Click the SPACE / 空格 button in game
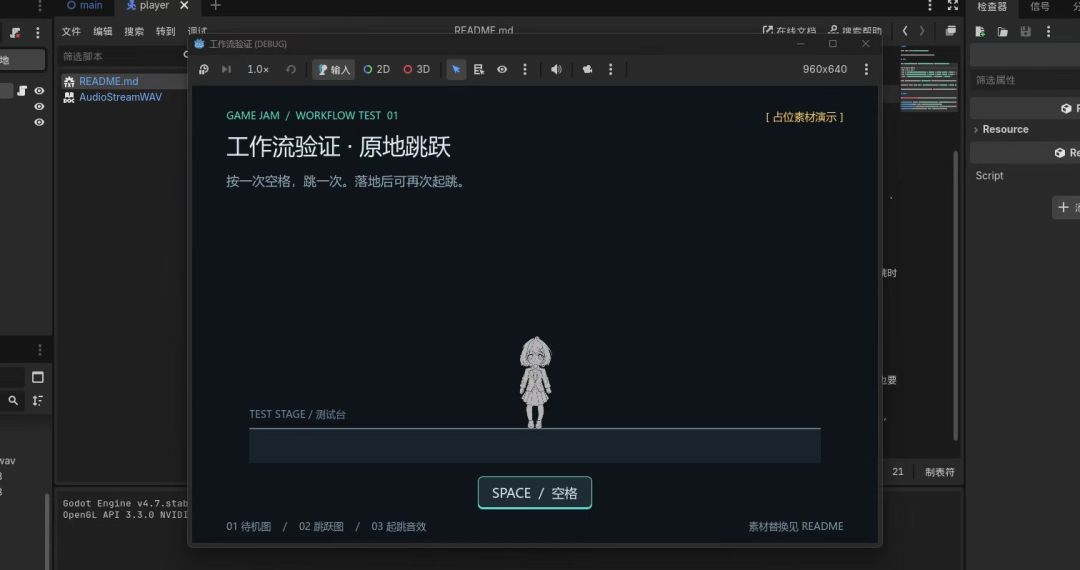This screenshot has width=1080, height=570. pyautogui.click(x=534, y=493)
